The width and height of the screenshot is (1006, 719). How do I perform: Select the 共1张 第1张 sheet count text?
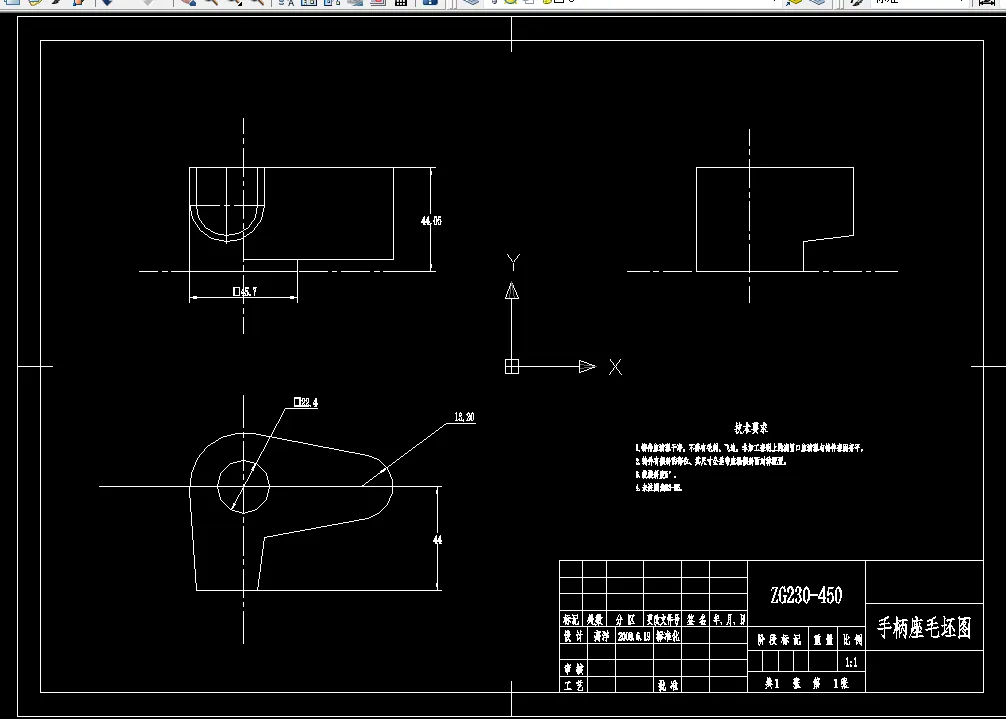(806, 683)
